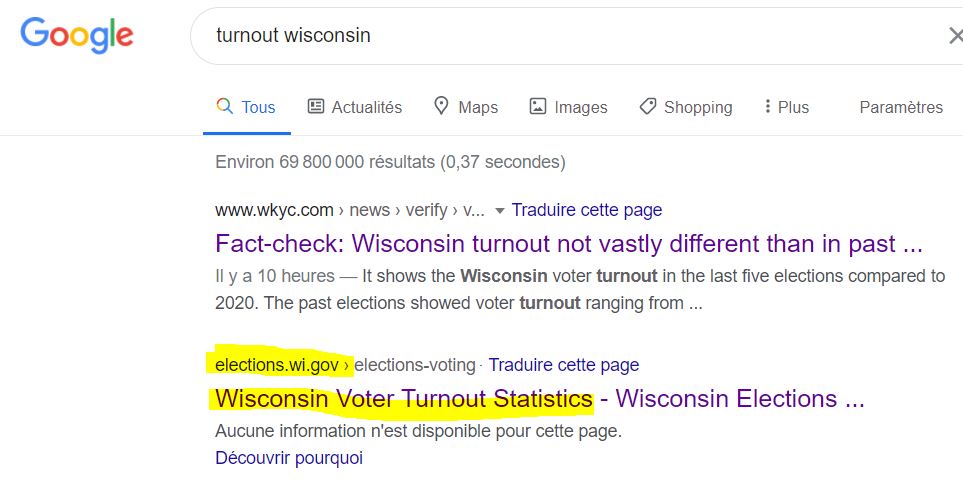
Task: Click the Images picture icon
Action: [x=537, y=106]
